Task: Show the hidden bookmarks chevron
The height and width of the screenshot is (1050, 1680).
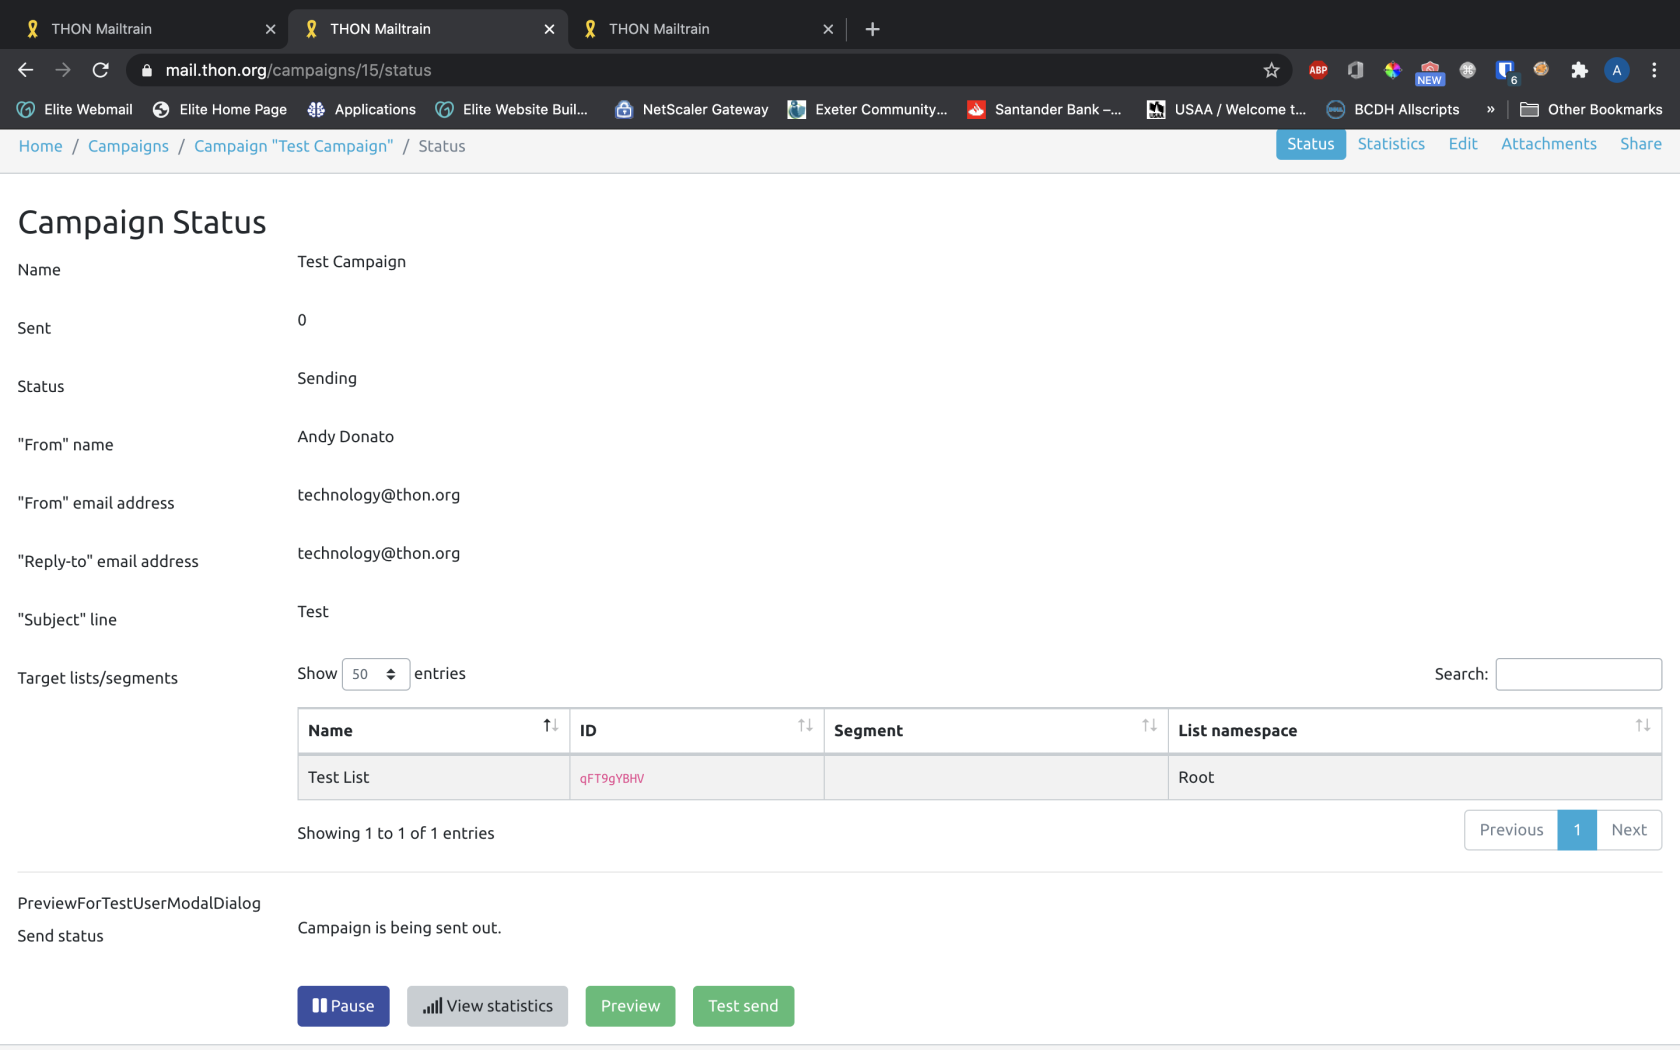Action: click(1490, 109)
